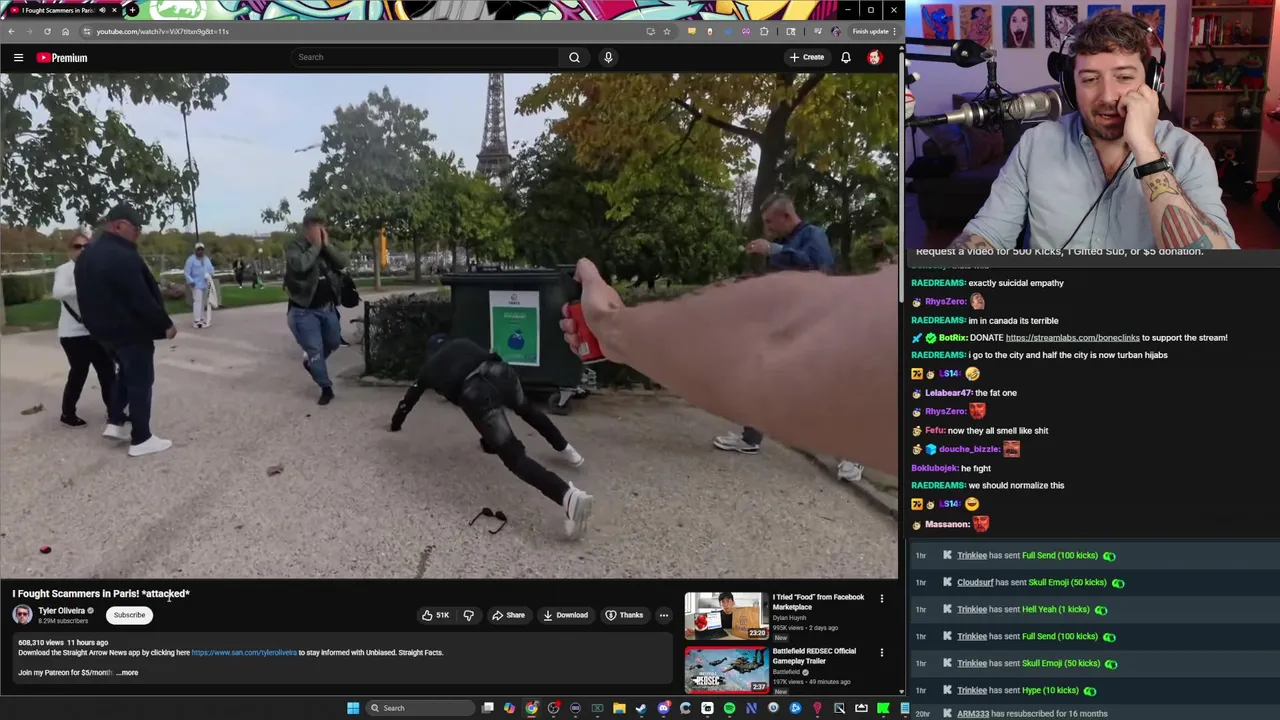
Task: Open the YouTube account avatar menu
Action: click(875, 57)
